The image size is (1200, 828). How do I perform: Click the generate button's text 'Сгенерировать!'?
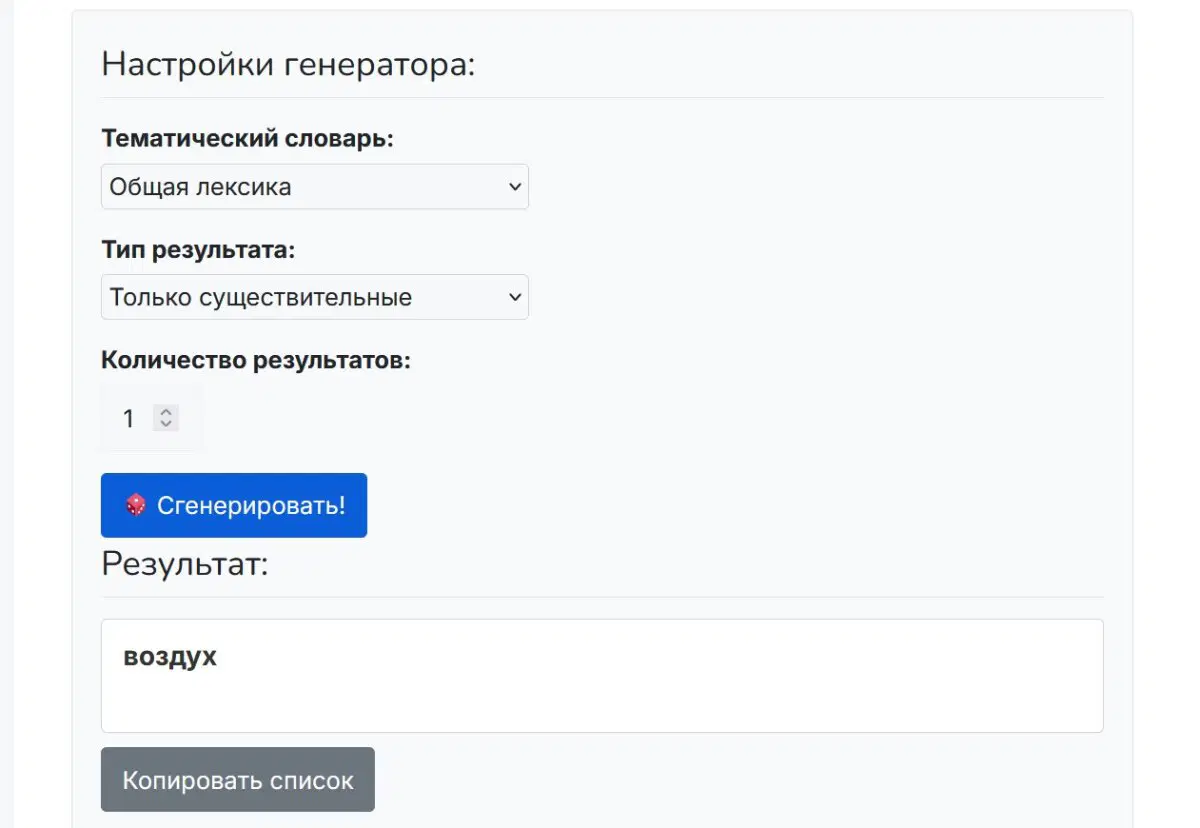click(250, 505)
